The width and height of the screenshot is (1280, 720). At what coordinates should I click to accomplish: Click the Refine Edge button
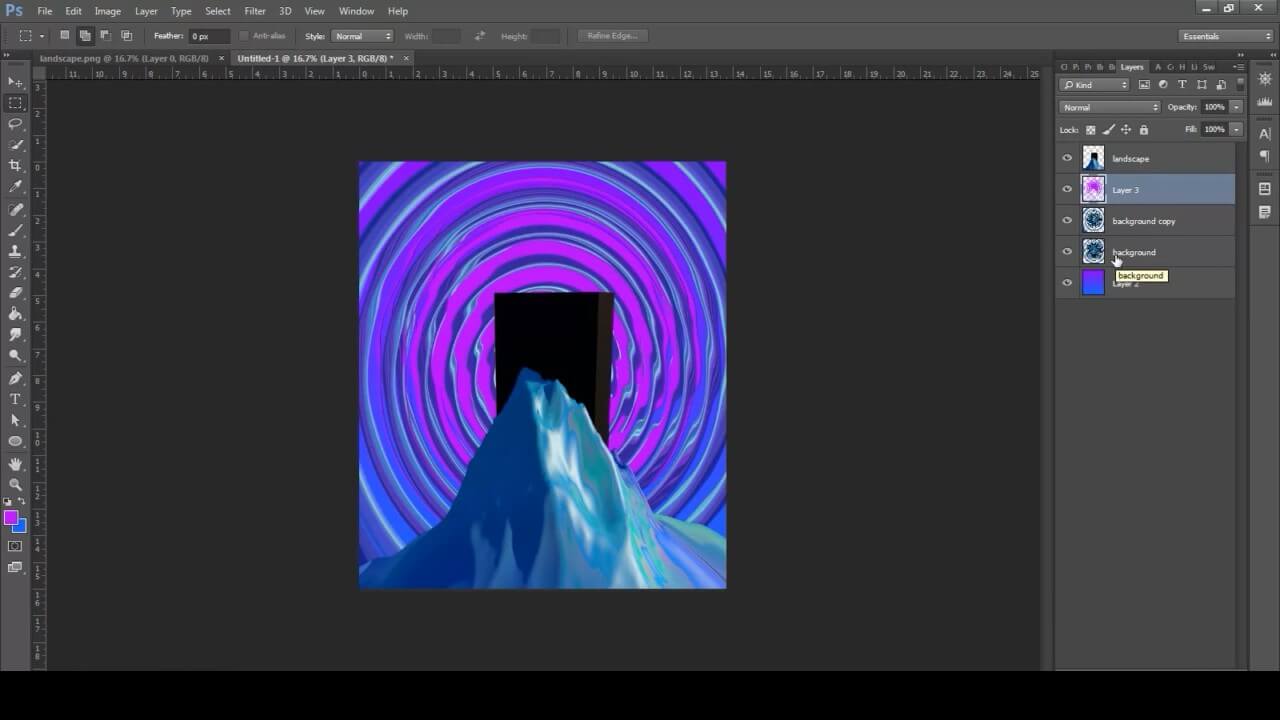pos(612,36)
